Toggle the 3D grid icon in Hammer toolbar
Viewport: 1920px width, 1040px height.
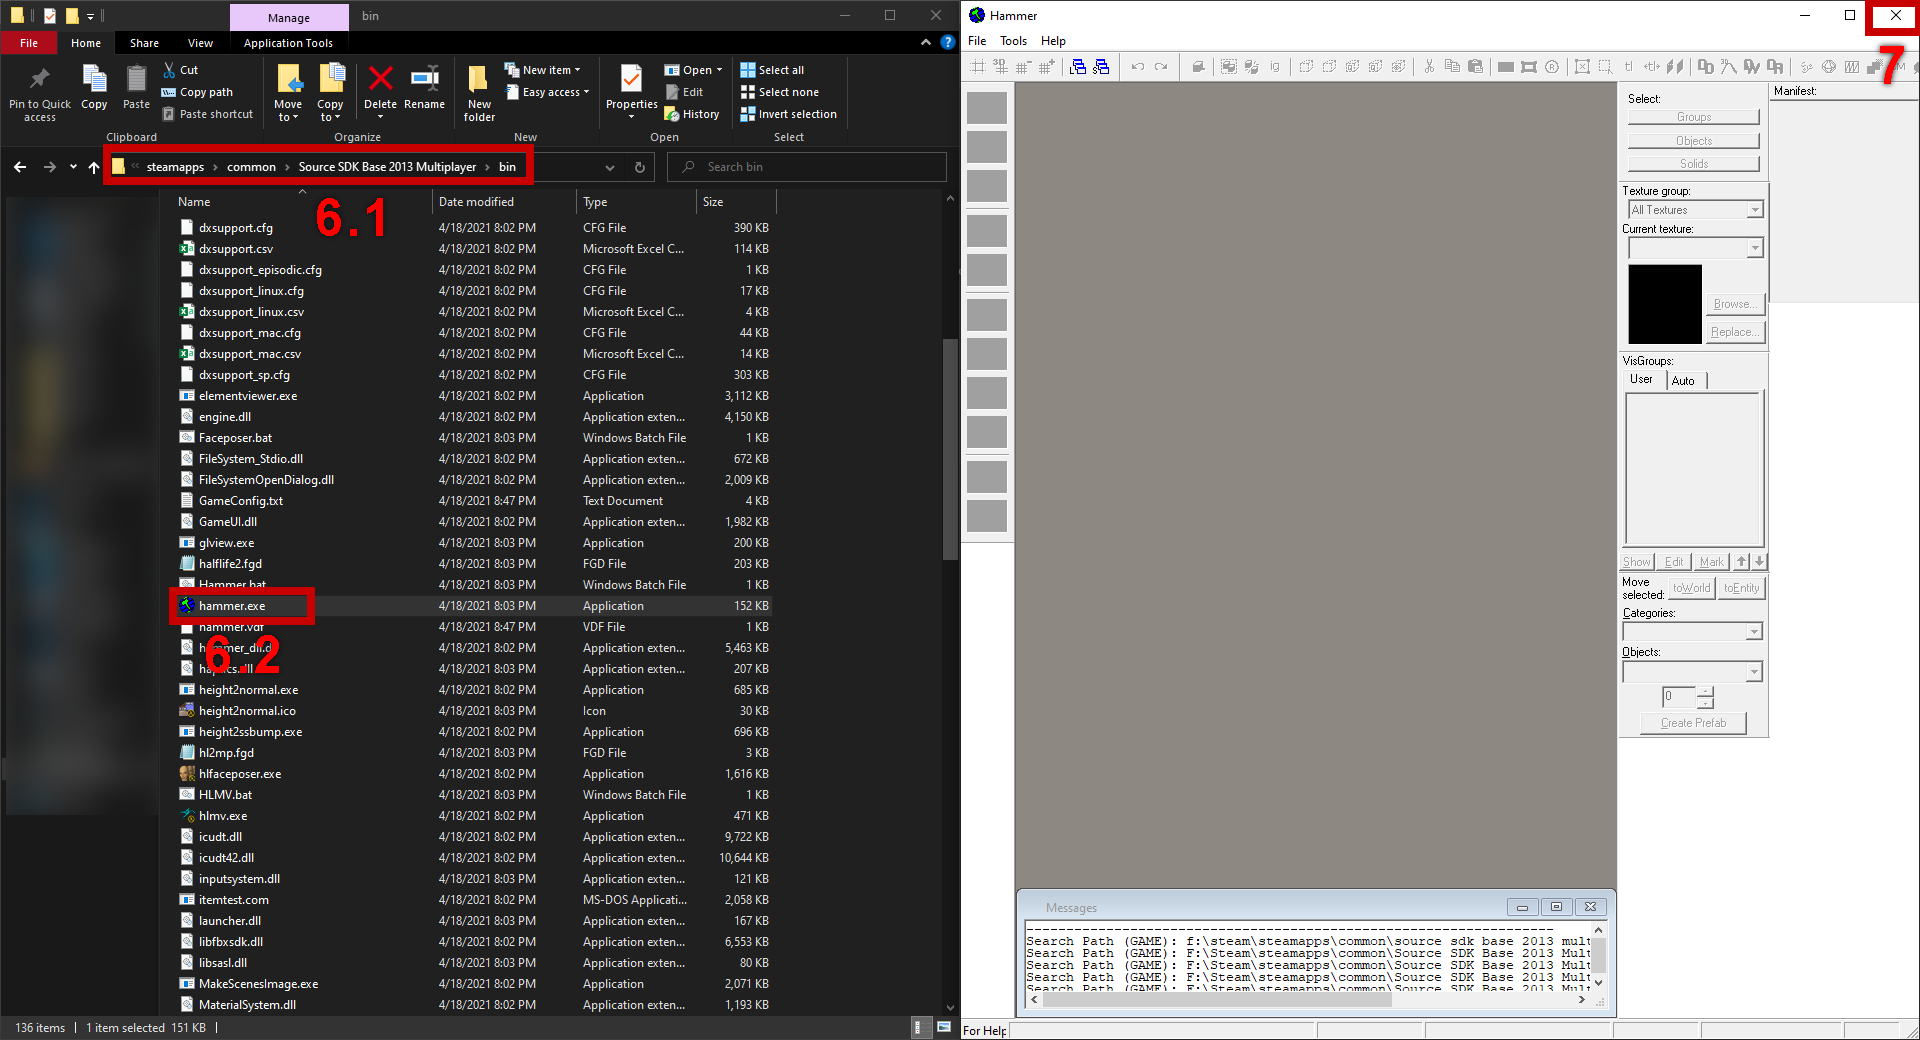(x=1000, y=67)
